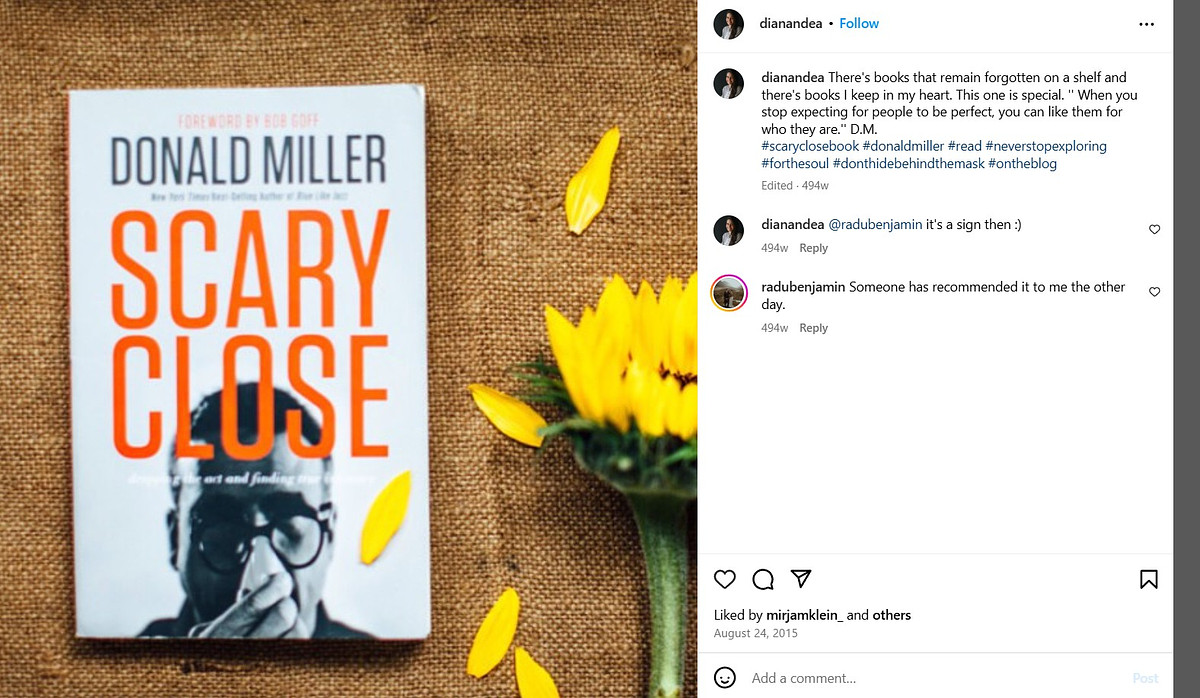Open the comment speech bubble icon
The image size is (1200, 698).
click(x=763, y=579)
